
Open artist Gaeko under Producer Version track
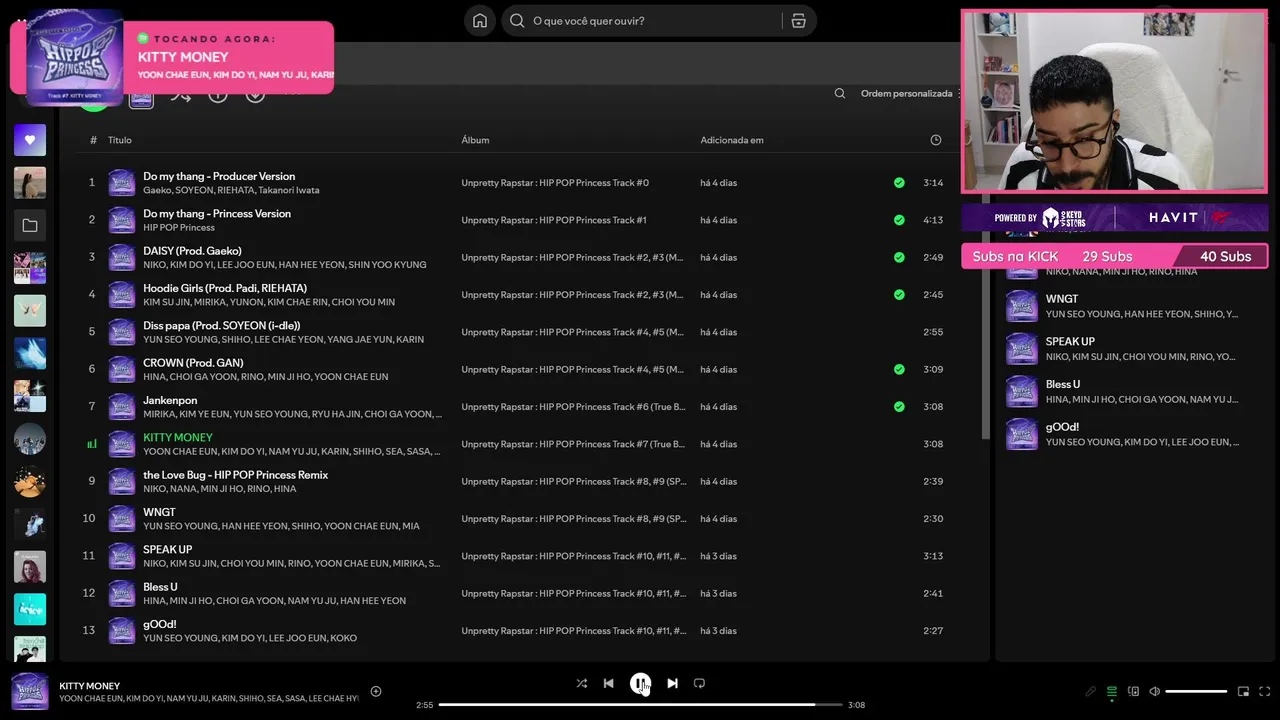pos(156,190)
